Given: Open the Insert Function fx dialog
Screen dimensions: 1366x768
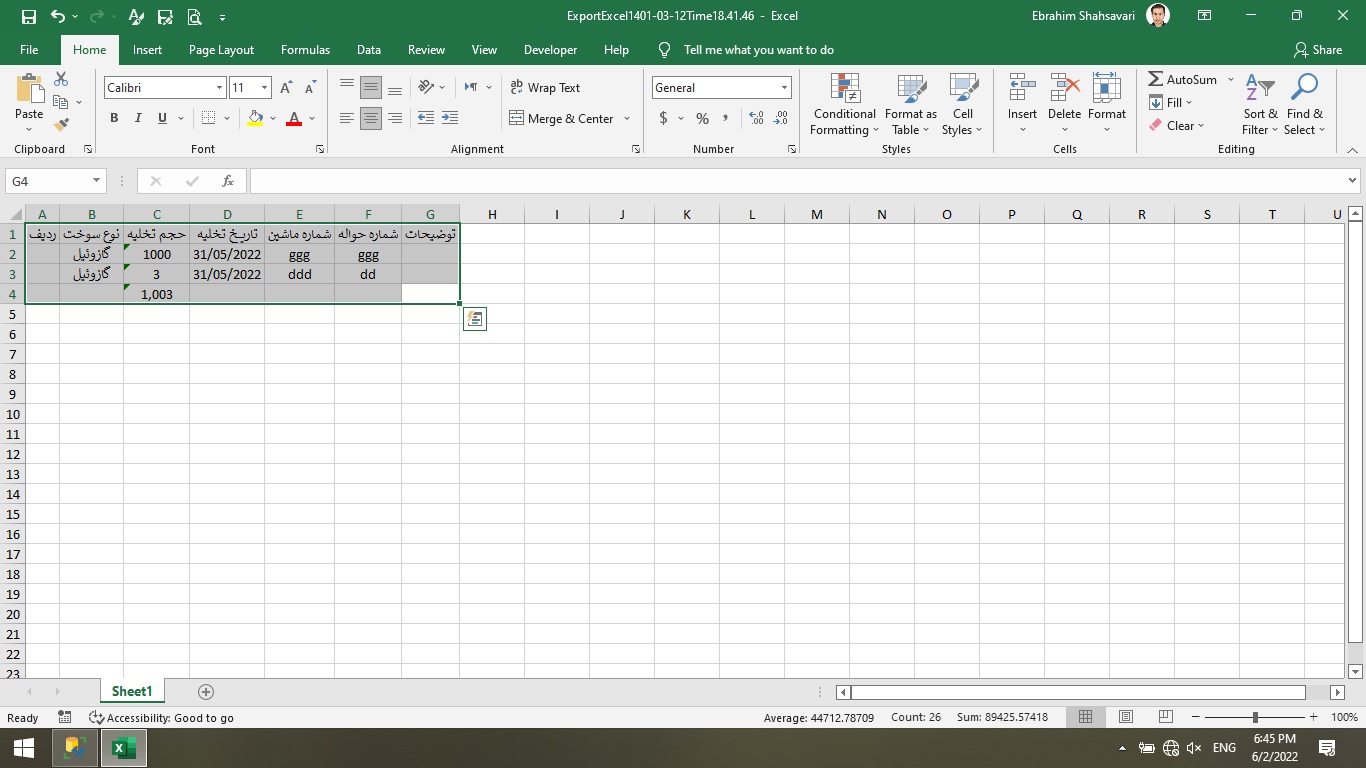Looking at the screenshot, I should [228, 181].
